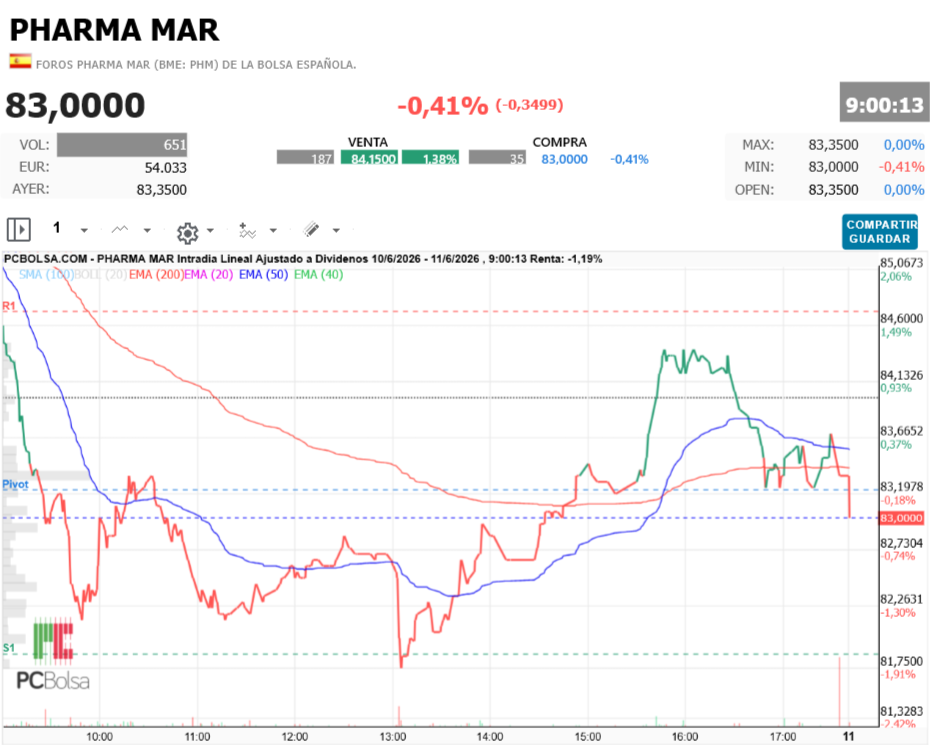
Task: Click the 11 date label on the time axis
Action: pos(849,736)
